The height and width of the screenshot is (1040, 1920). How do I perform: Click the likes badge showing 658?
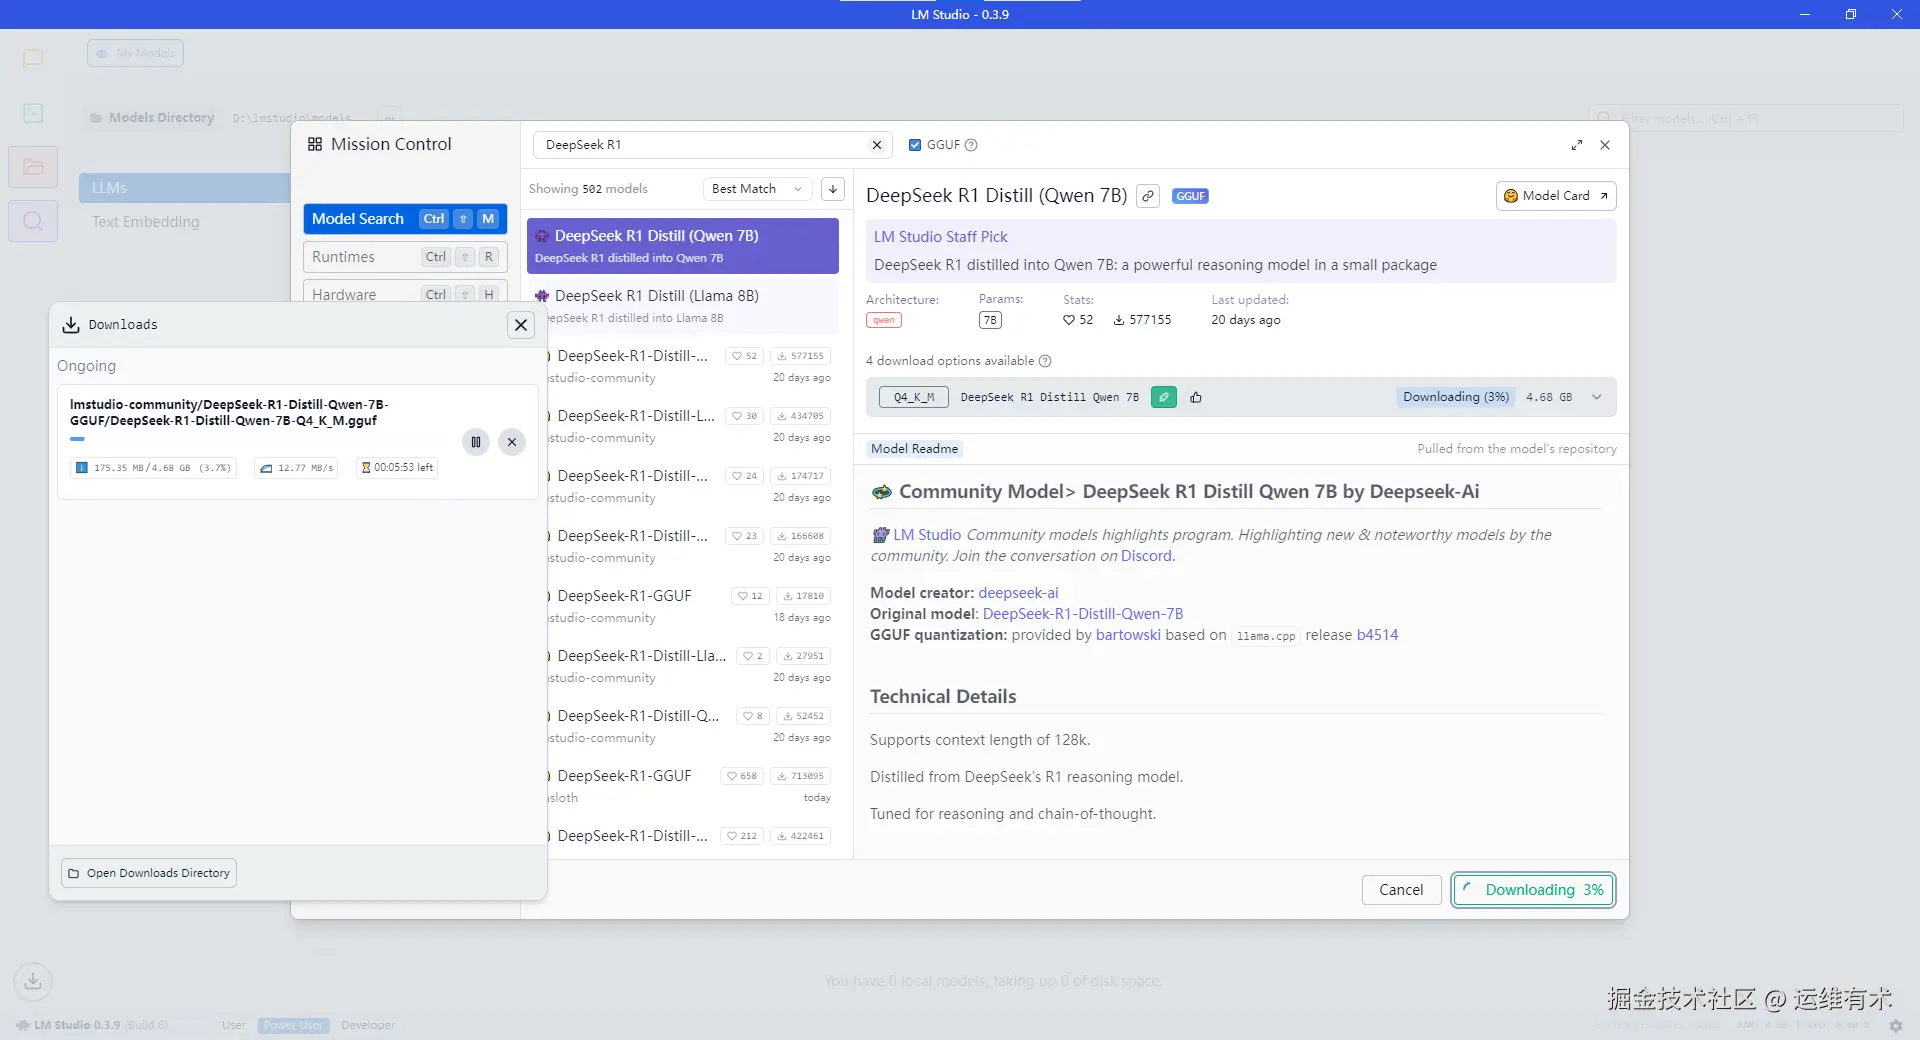point(742,776)
